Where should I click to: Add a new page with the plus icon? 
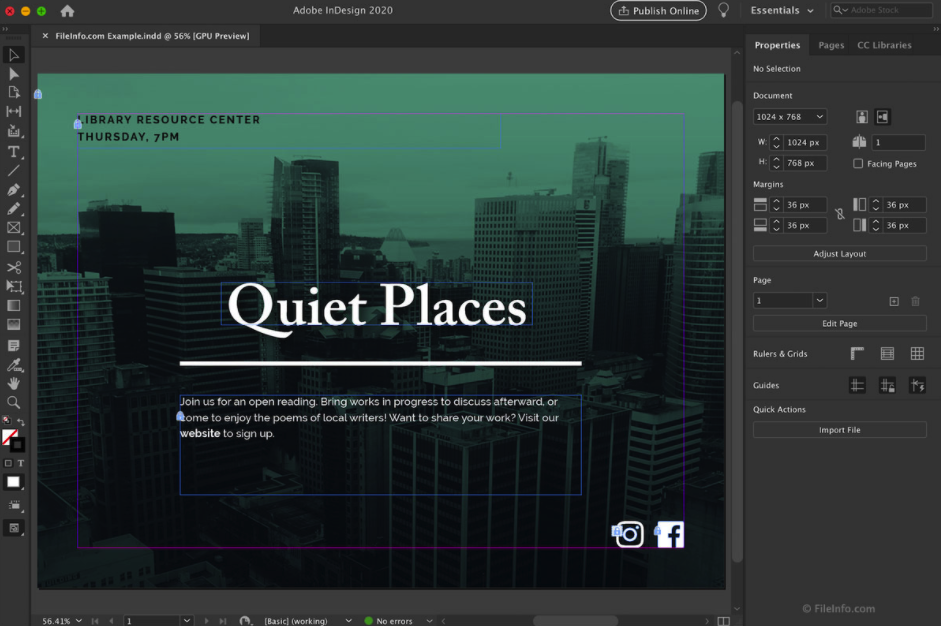pos(894,301)
